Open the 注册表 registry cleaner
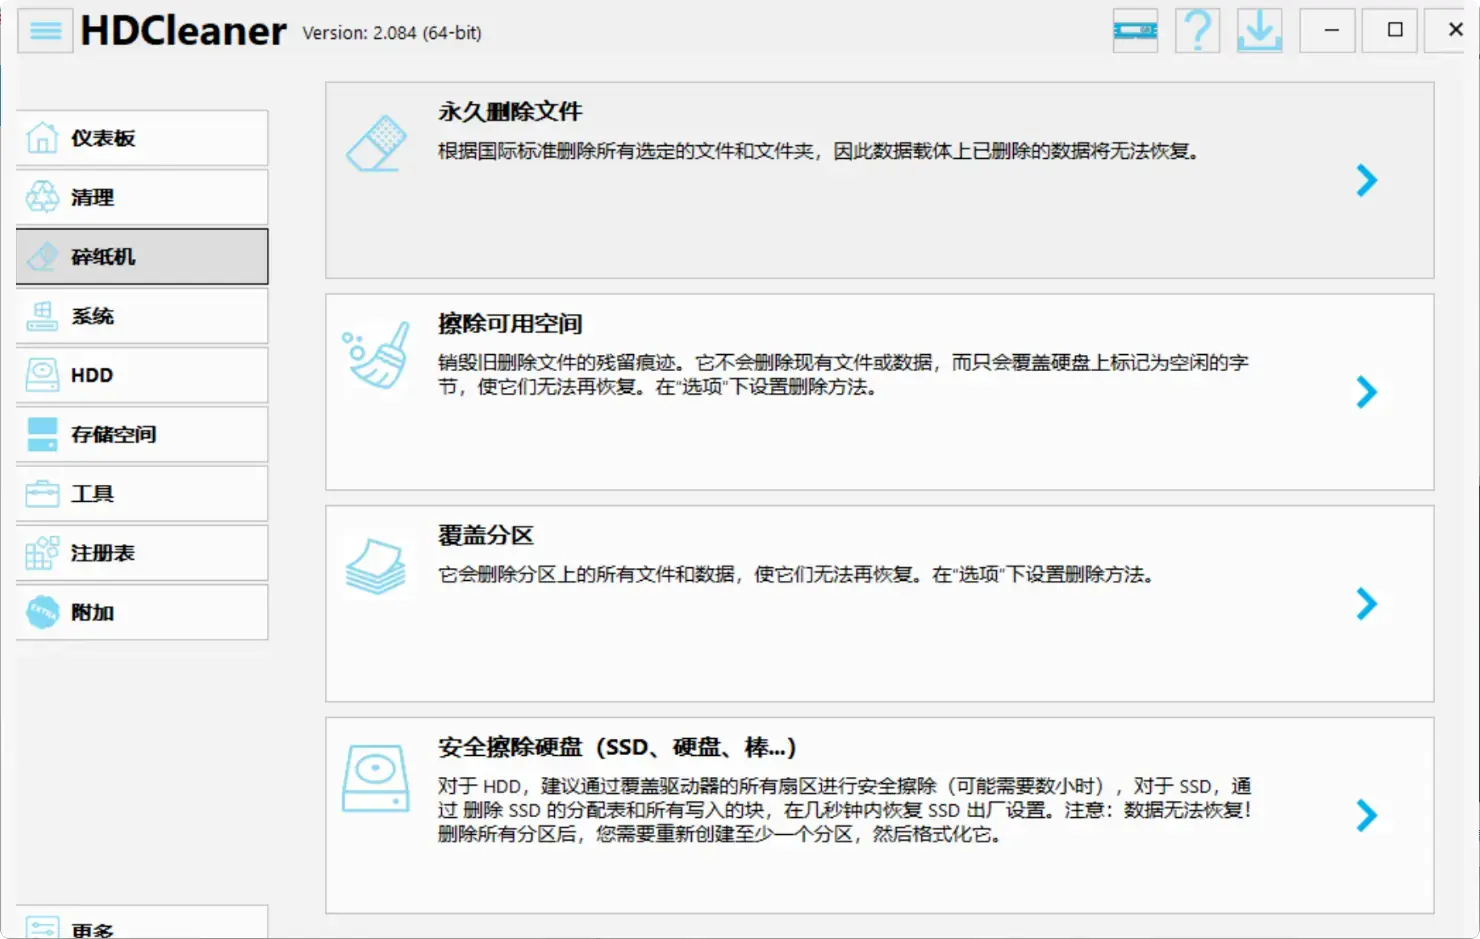The image size is (1480, 939). pos(41,553)
